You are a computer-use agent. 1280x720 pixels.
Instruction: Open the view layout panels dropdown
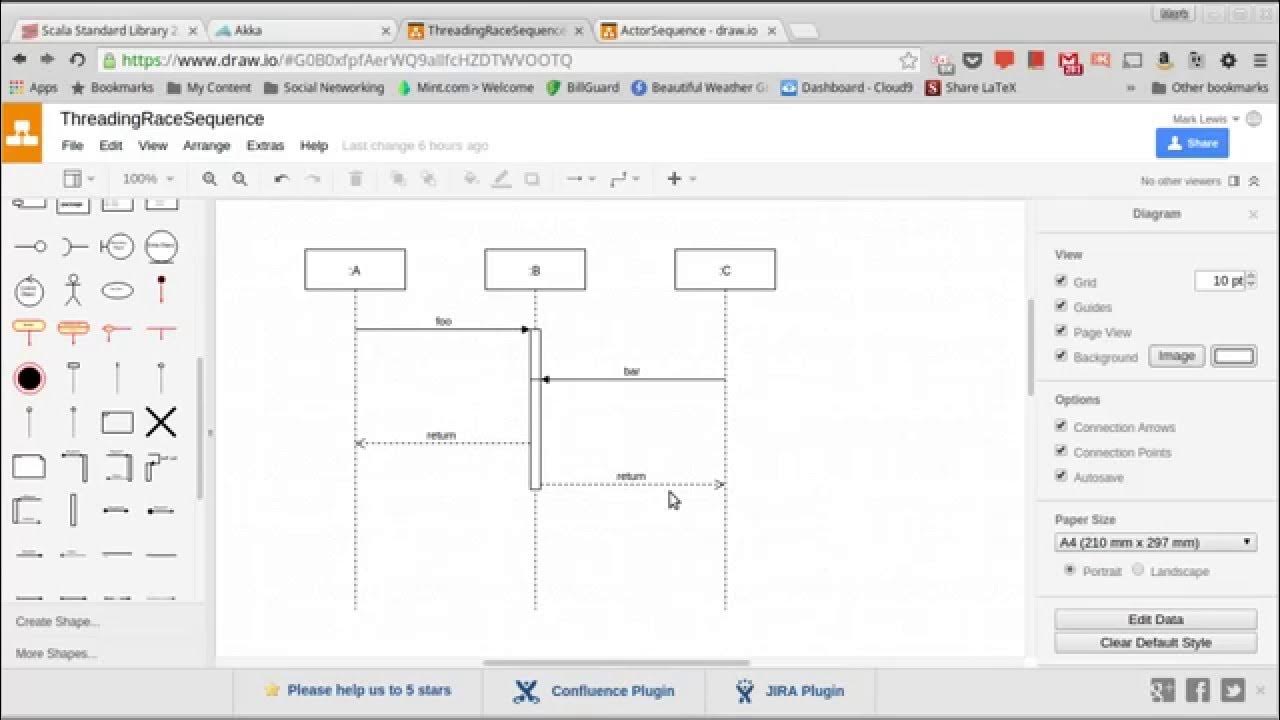pos(79,179)
